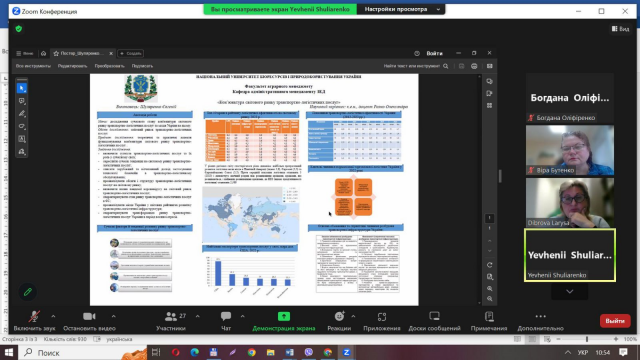Open Приложения apps icon
The width and height of the screenshot is (640, 360).
(x=382, y=317)
